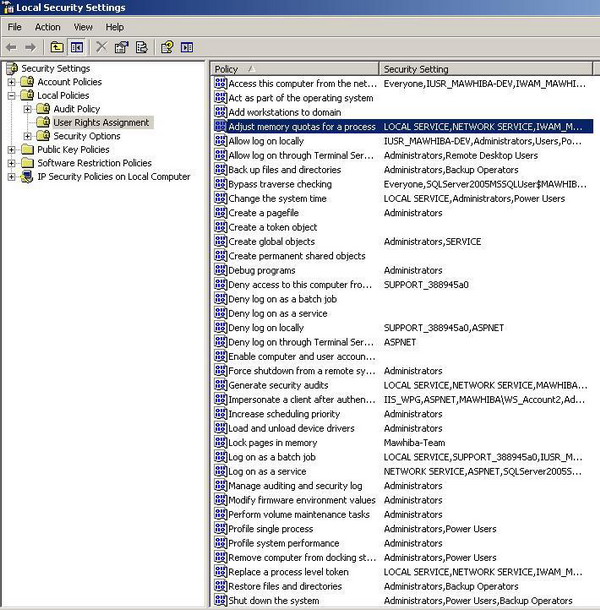Expand the Security Options tree node
The image size is (600, 610).
[x=28, y=136]
